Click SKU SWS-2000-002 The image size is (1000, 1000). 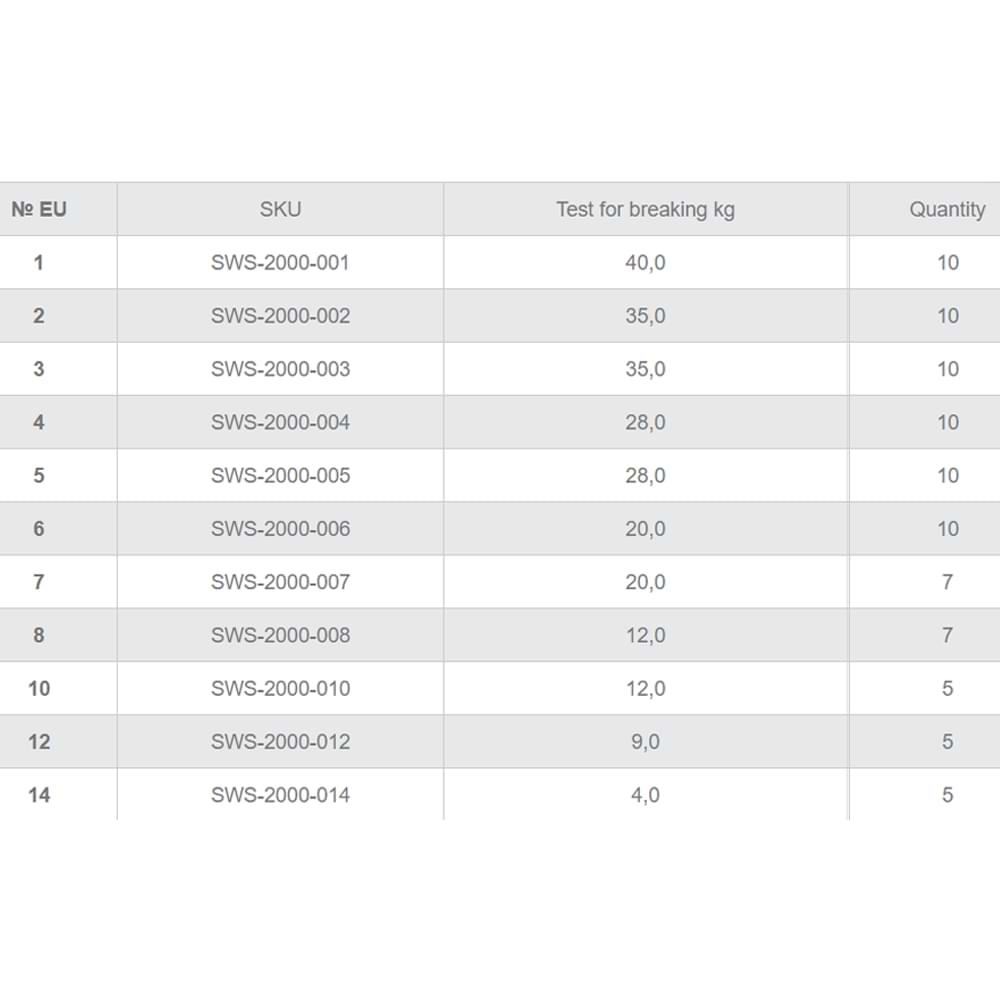point(280,316)
